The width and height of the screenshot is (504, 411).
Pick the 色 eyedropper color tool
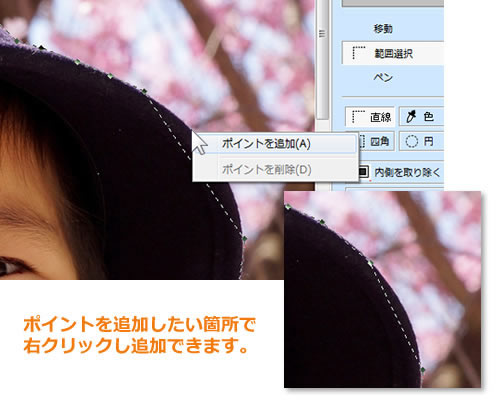click(421, 117)
